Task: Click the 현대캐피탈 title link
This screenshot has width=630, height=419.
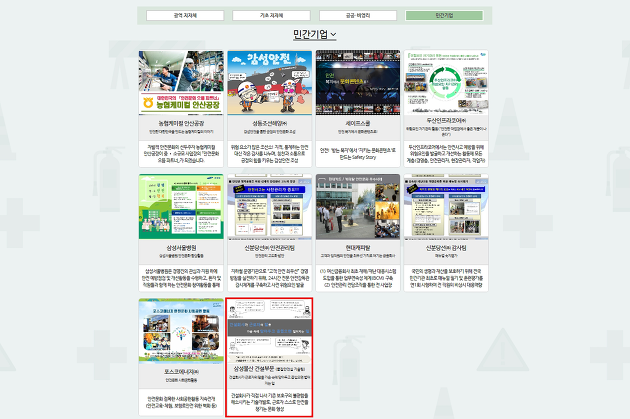Action: [x=358, y=248]
